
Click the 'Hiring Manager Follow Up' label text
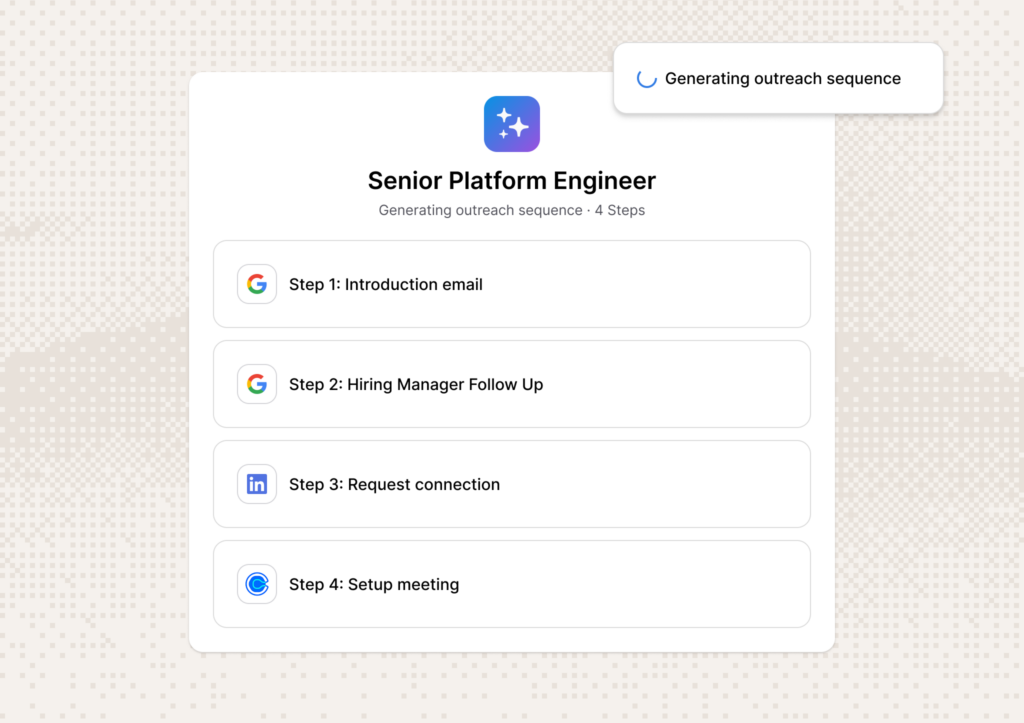(x=445, y=385)
